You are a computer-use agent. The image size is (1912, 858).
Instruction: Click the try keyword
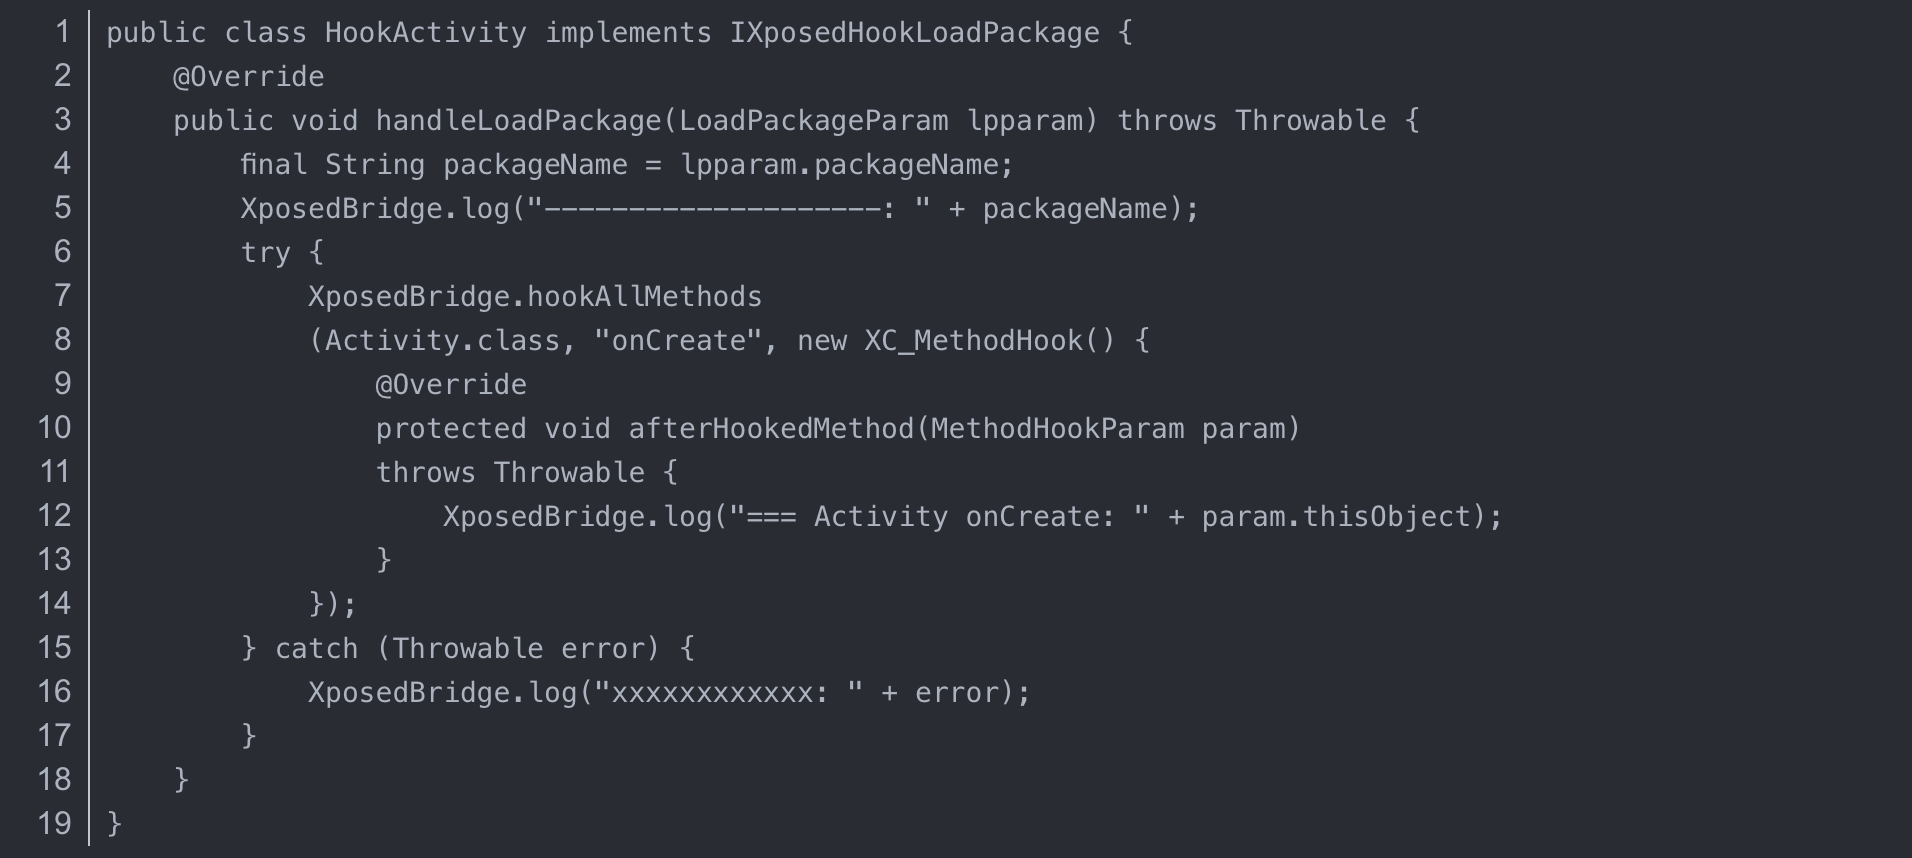click(x=265, y=253)
